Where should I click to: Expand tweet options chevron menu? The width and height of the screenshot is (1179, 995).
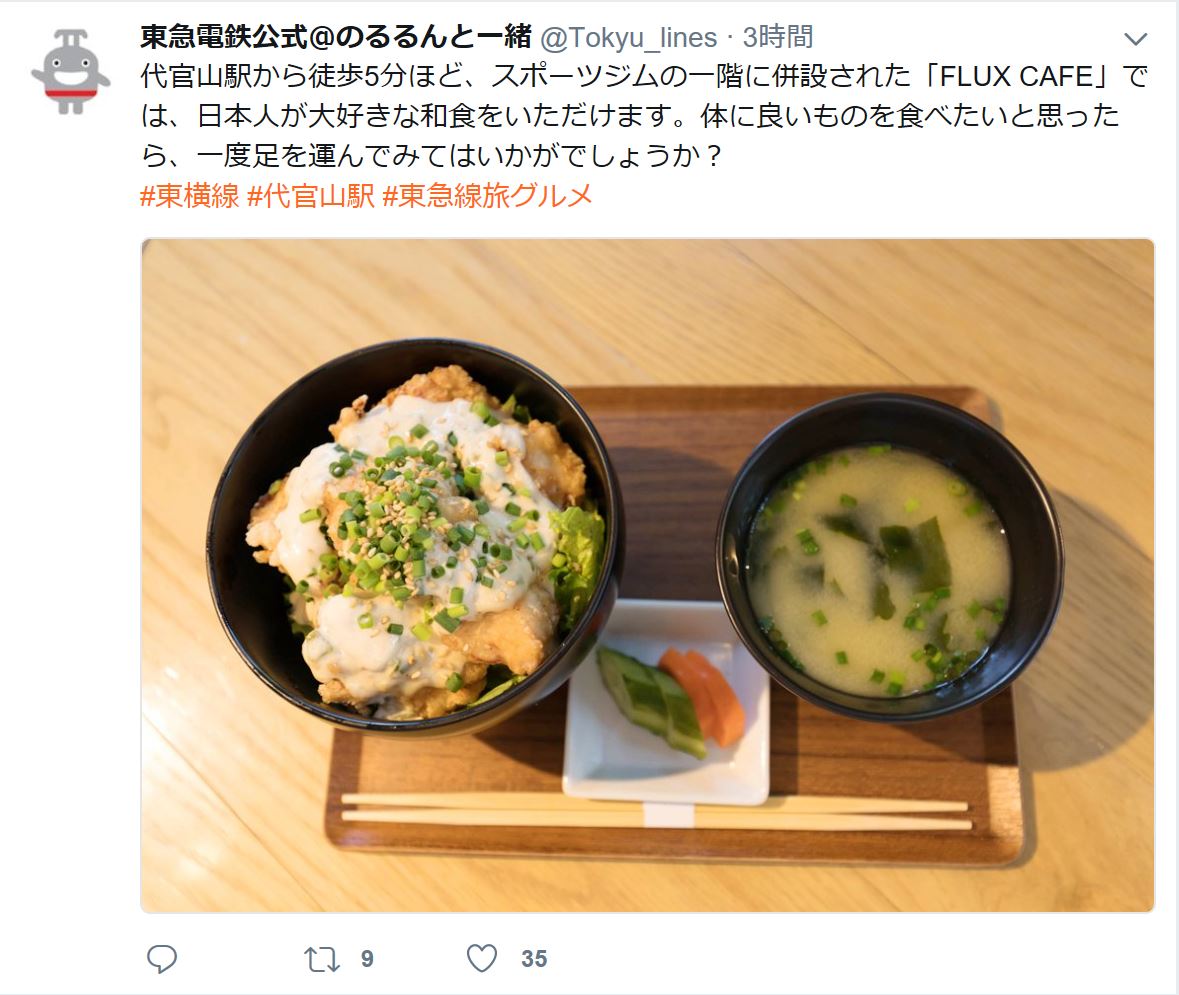[x=1135, y=38]
